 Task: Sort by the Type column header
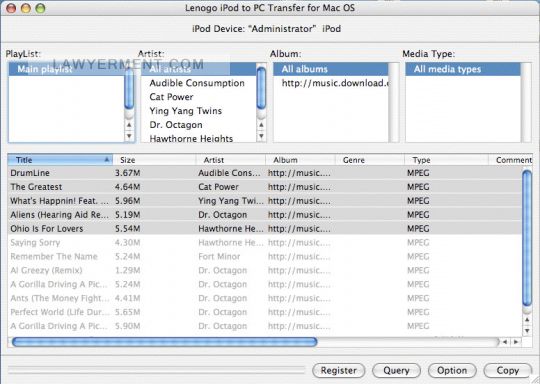pyautogui.click(x=446, y=160)
